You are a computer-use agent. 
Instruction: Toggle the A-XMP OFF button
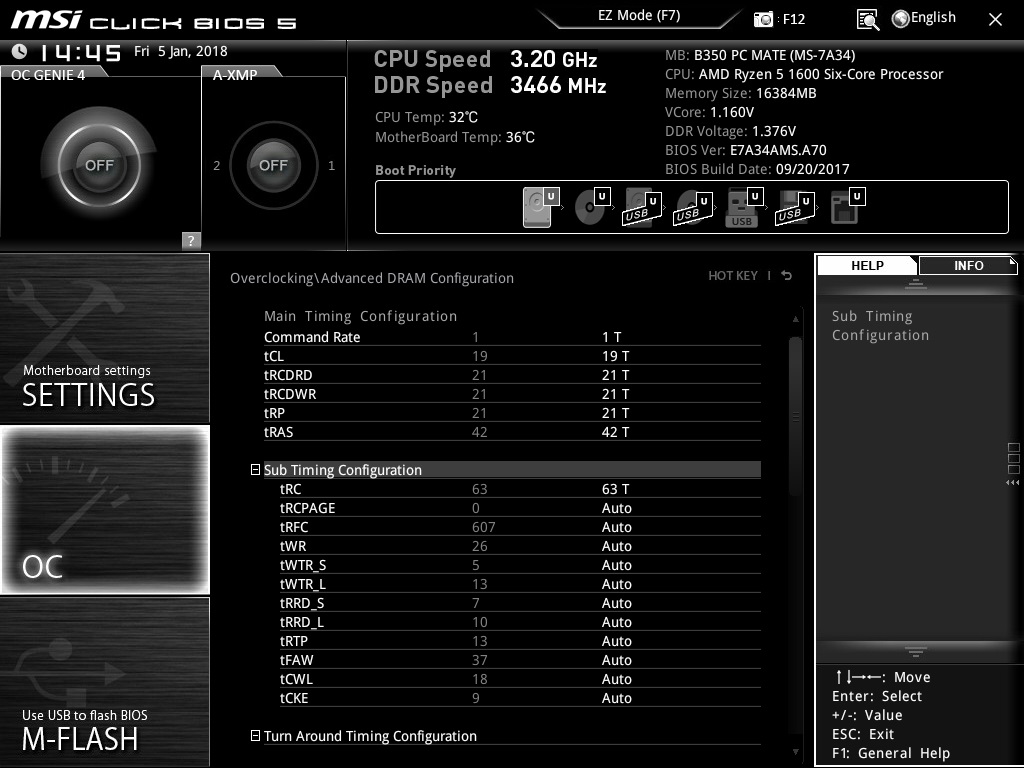click(x=273, y=165)
